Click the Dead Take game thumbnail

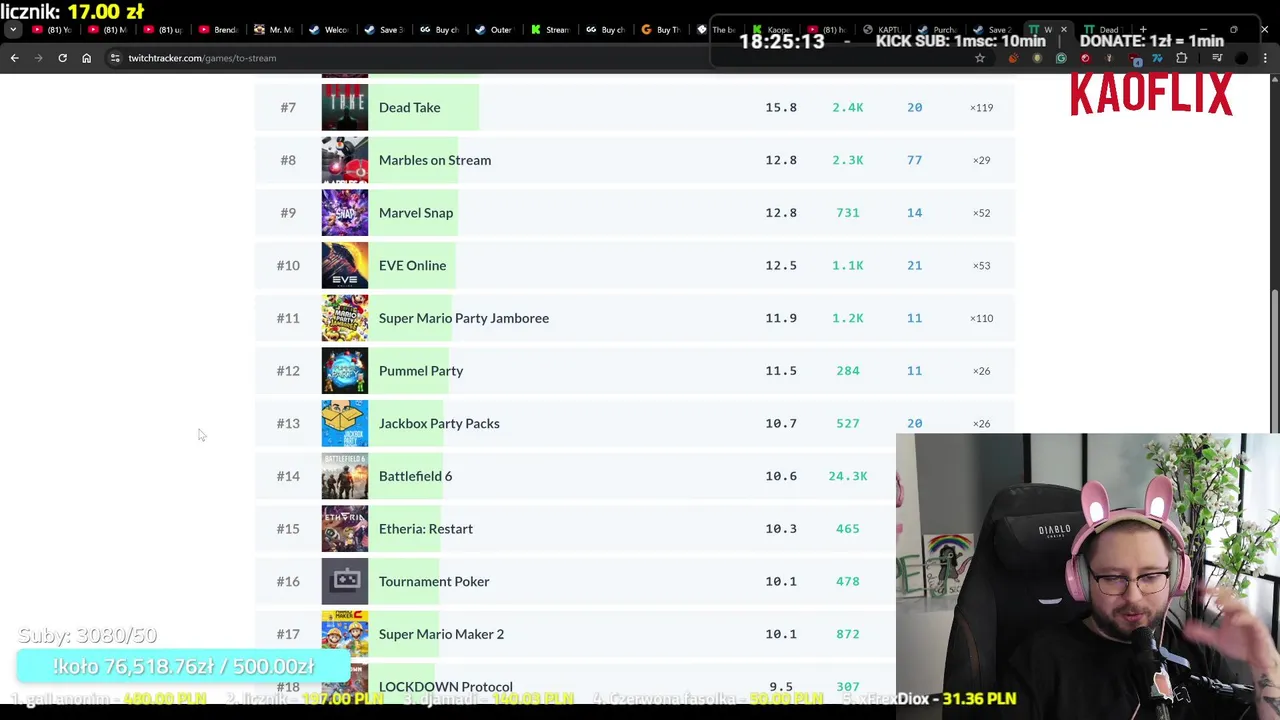(x=345, y=107)
